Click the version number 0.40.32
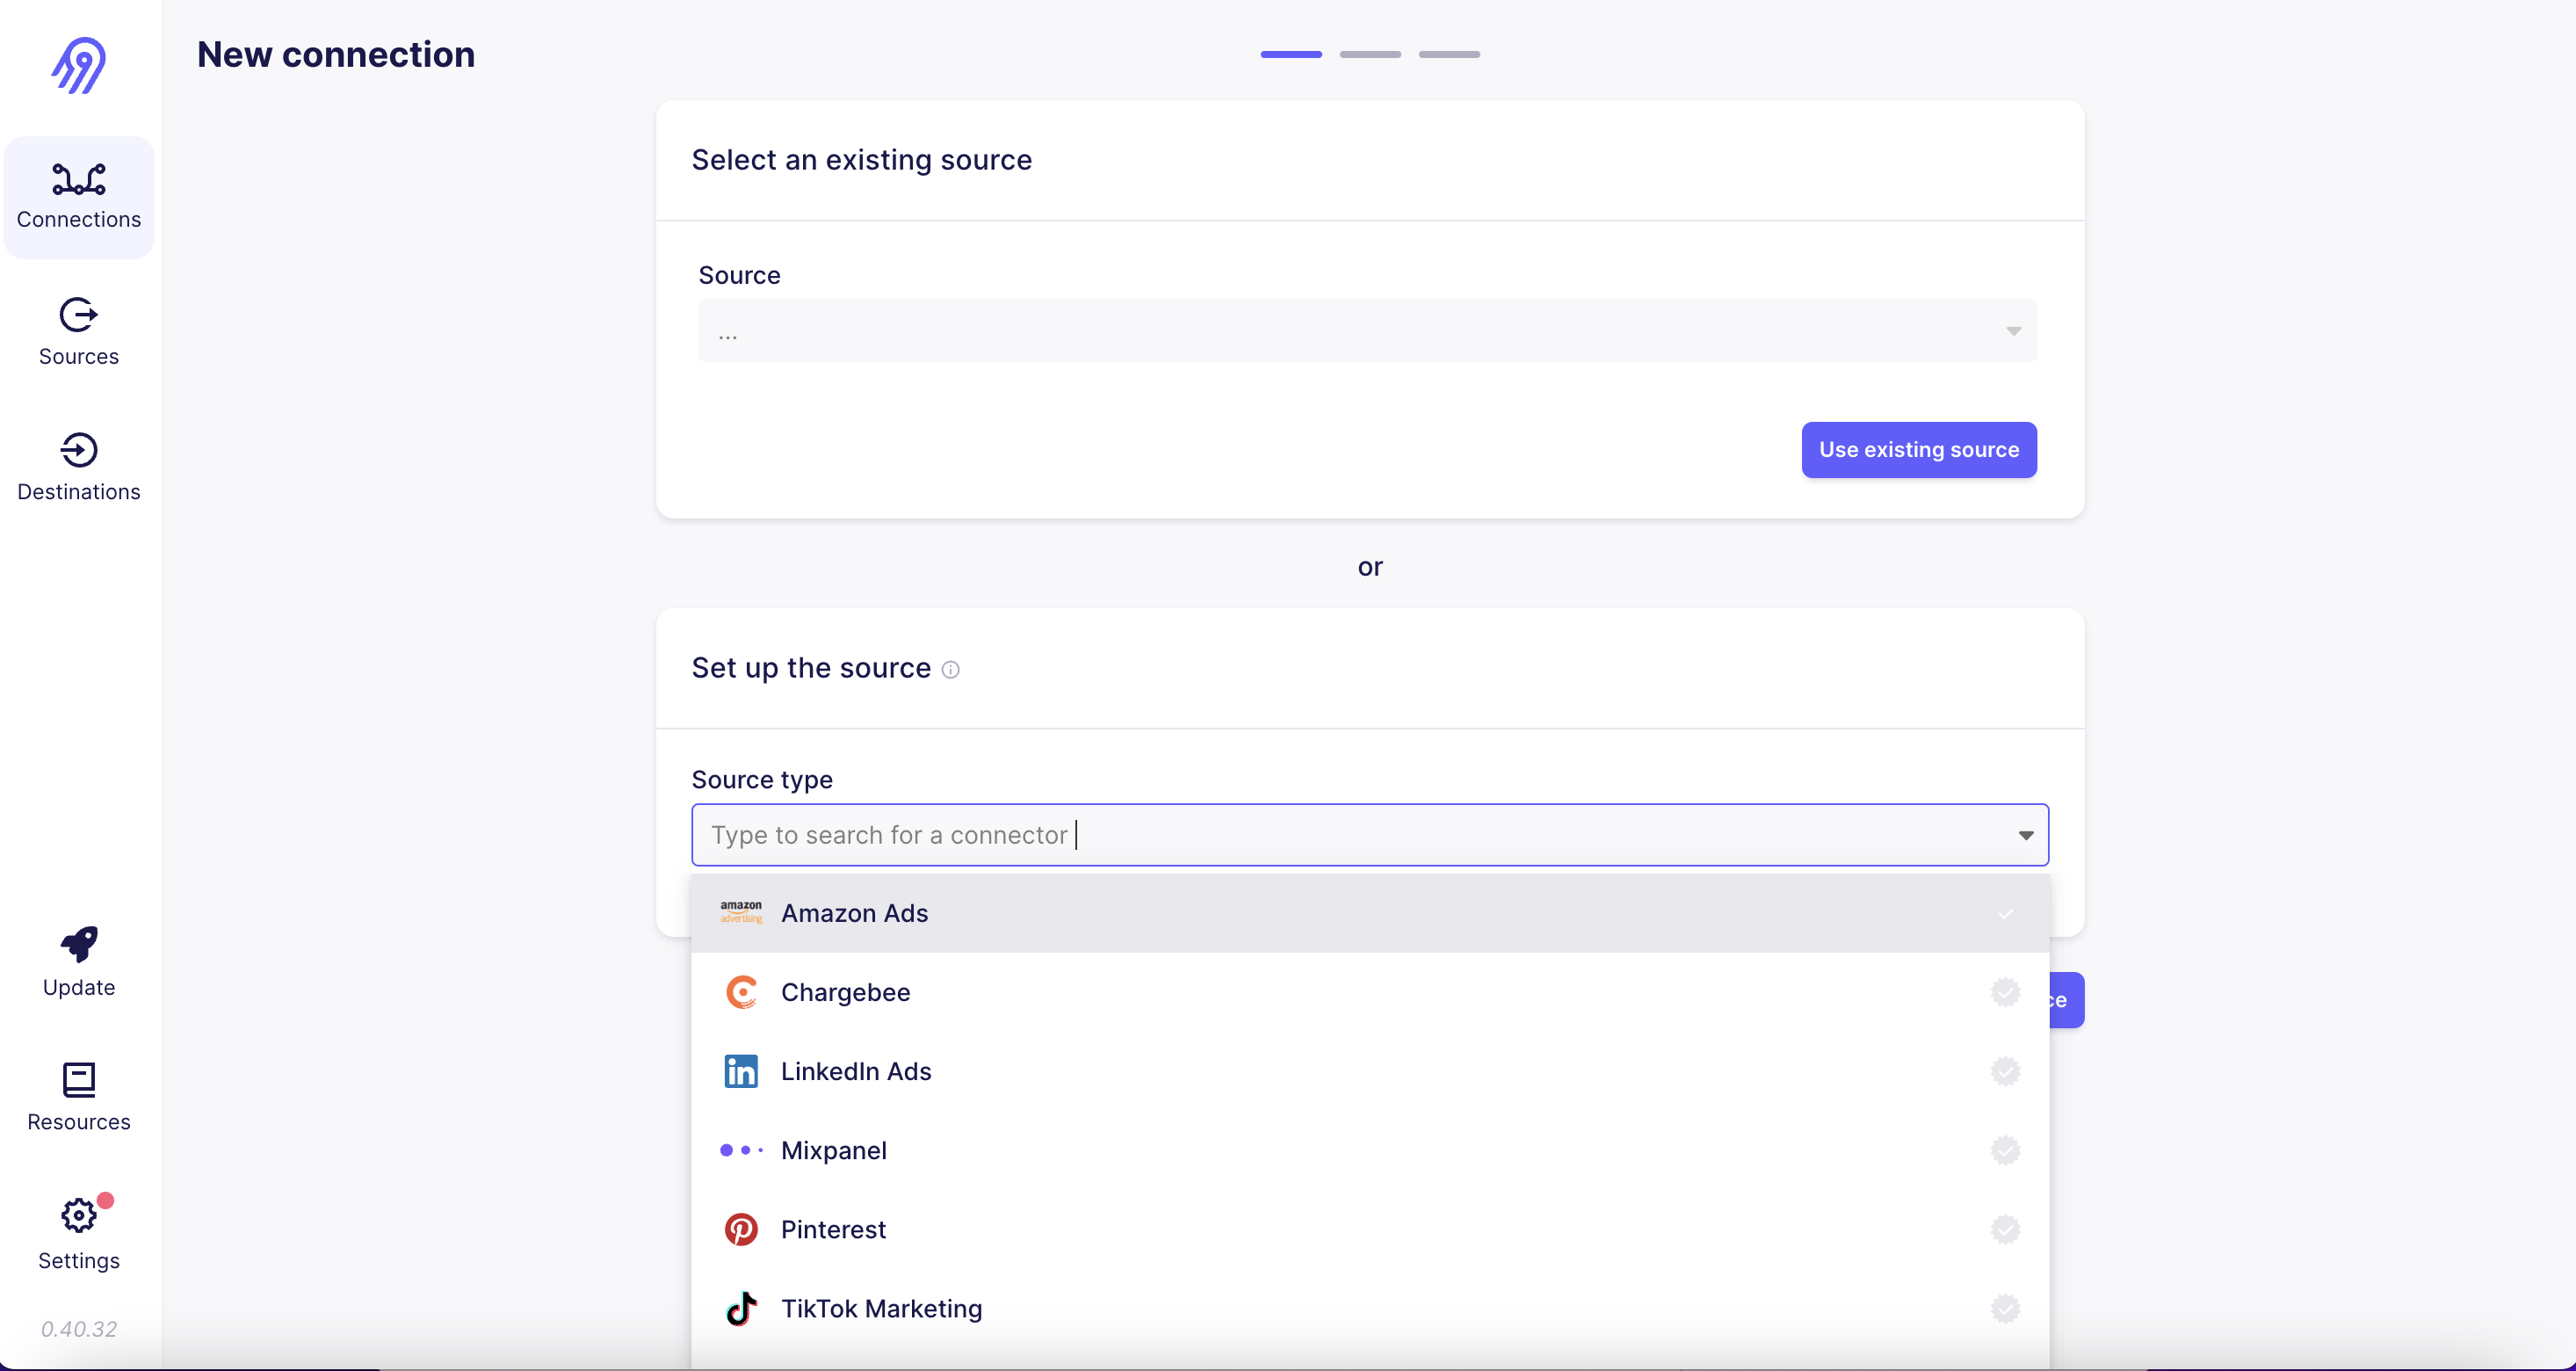 pyautogui.click(x=79, y=1329)
